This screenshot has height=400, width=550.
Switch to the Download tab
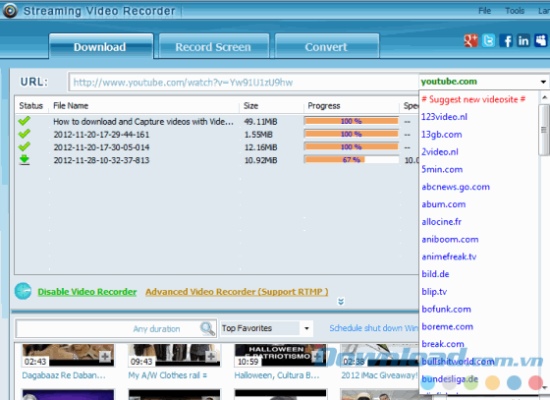(101, 47)
